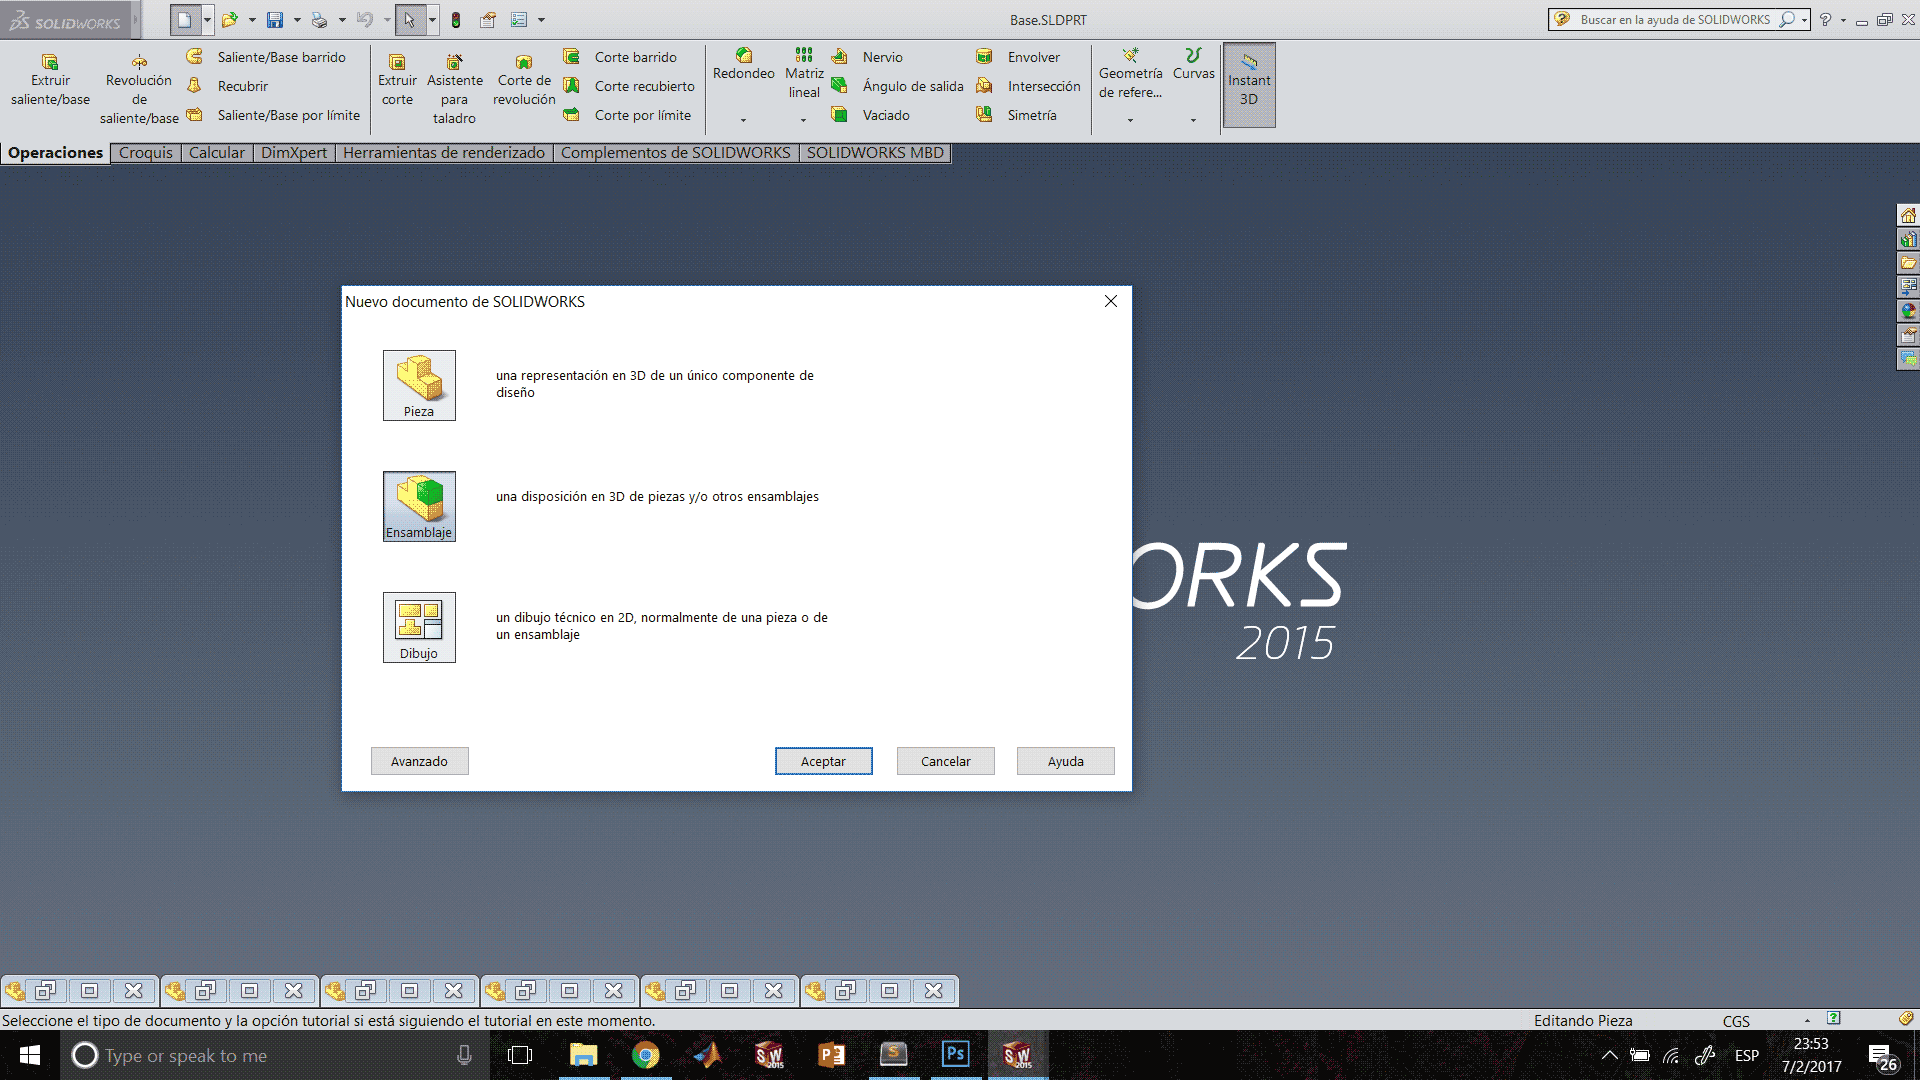
Task: Open the Appearances sphere task pane
Action: (1908, 311)
